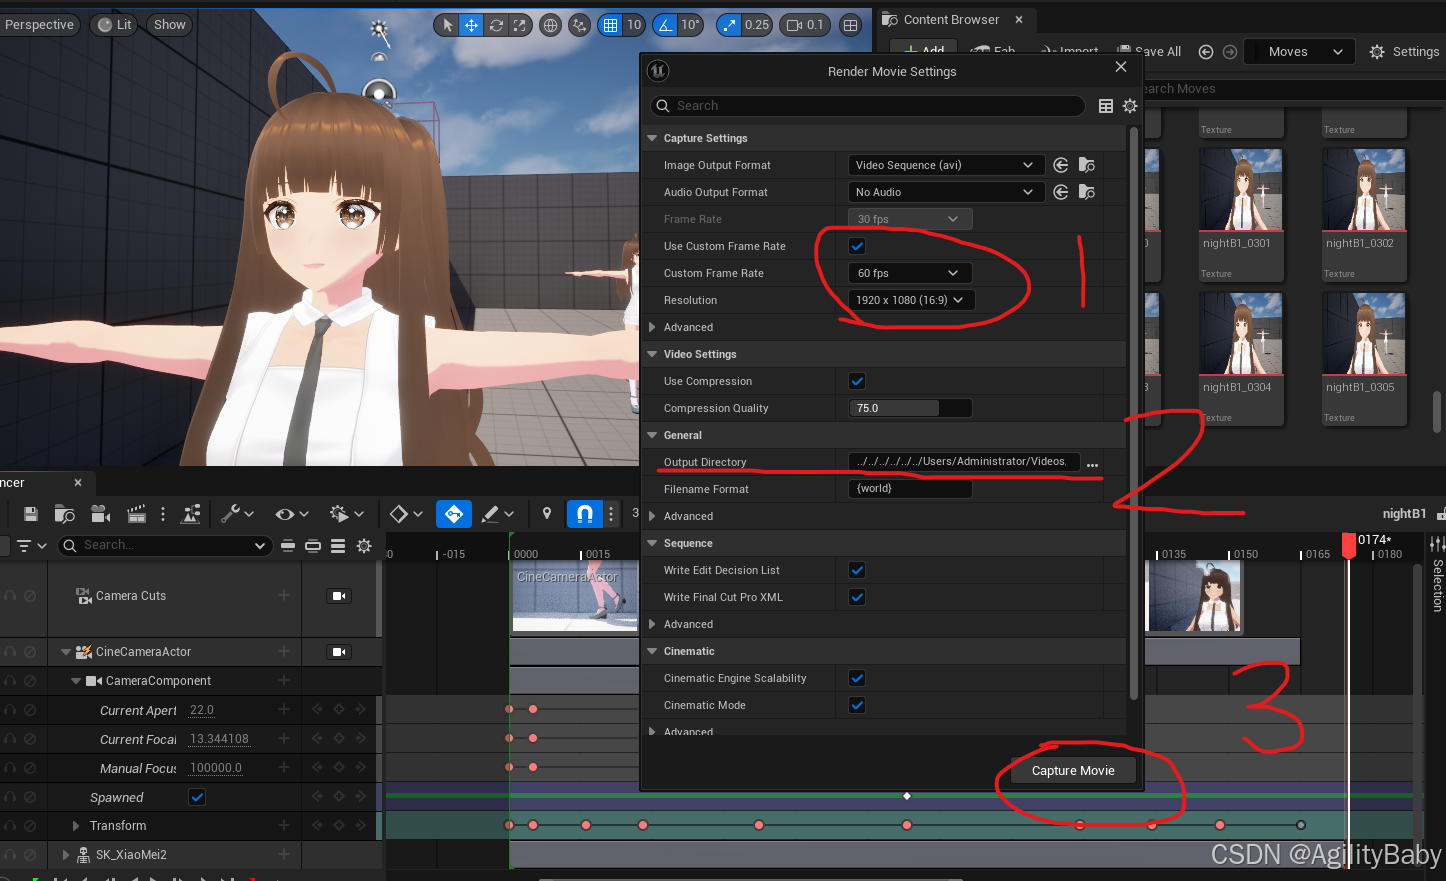Open Sequencer actions wrench menu

237,514
